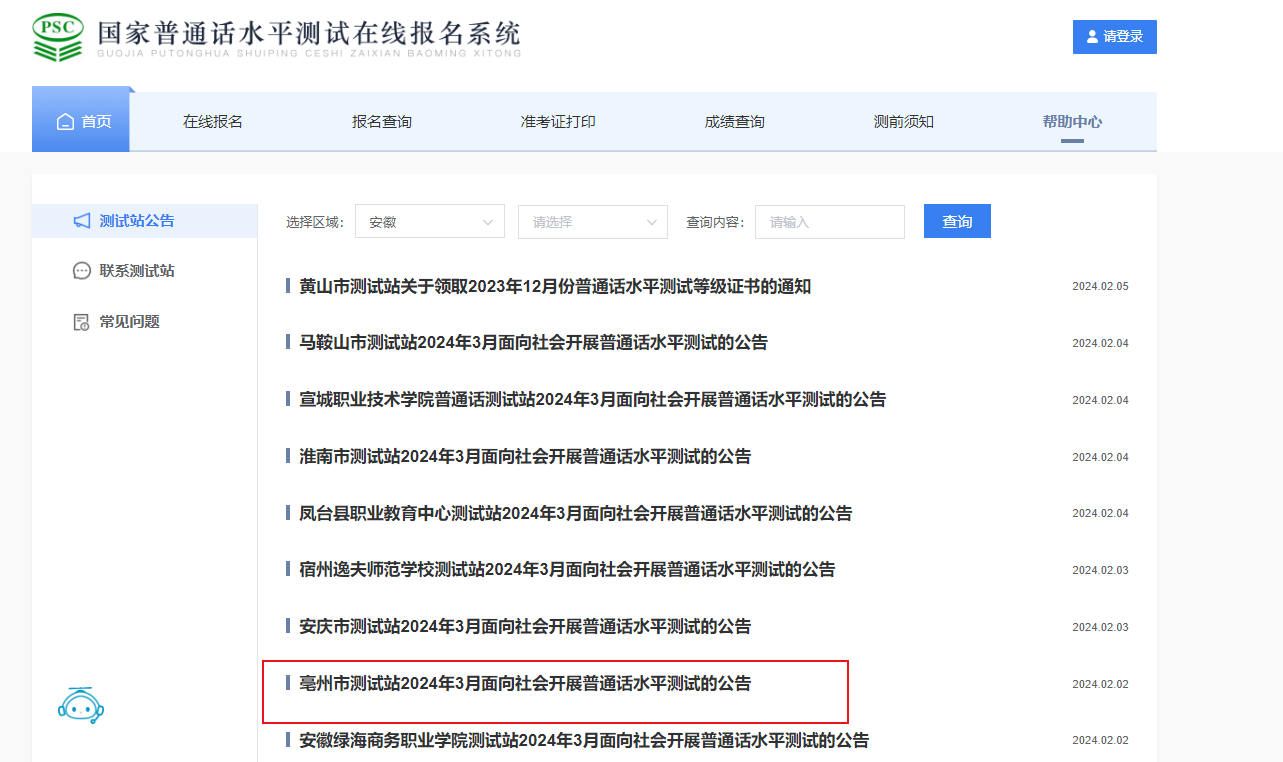
Task: Click the site title 国家普通话水平测试在线报名系统
Action: [309, 32]
